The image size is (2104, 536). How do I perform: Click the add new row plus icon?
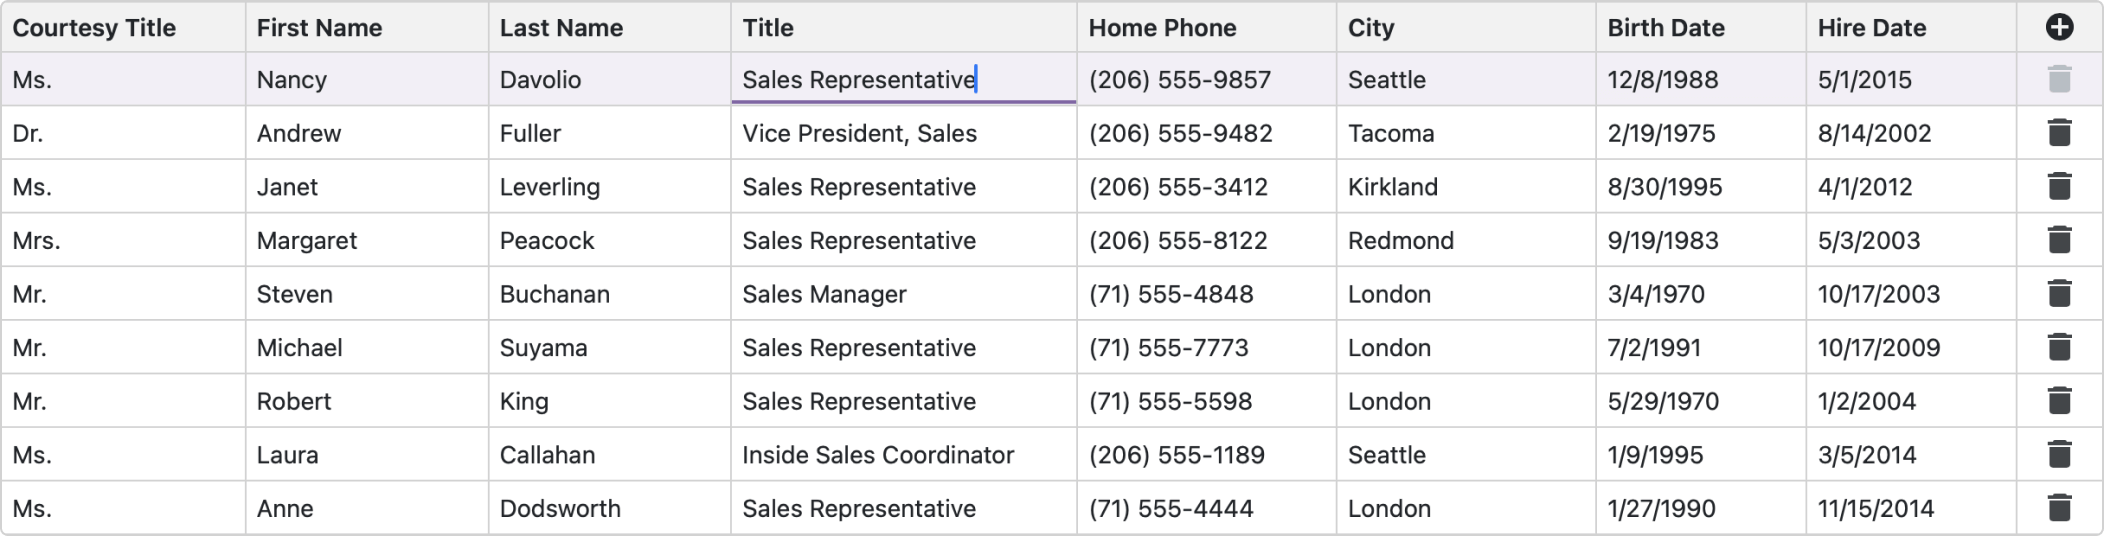click(x=2059, y=28)
